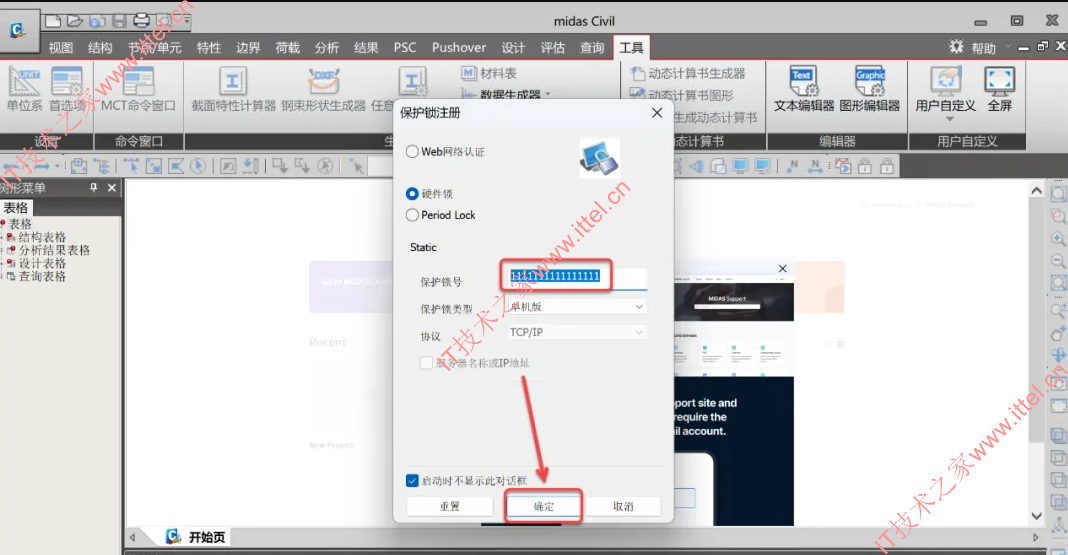This screenshot has width=1068, height=555.
Task: Open the 视图 ribbon tab
Action: 61,48
